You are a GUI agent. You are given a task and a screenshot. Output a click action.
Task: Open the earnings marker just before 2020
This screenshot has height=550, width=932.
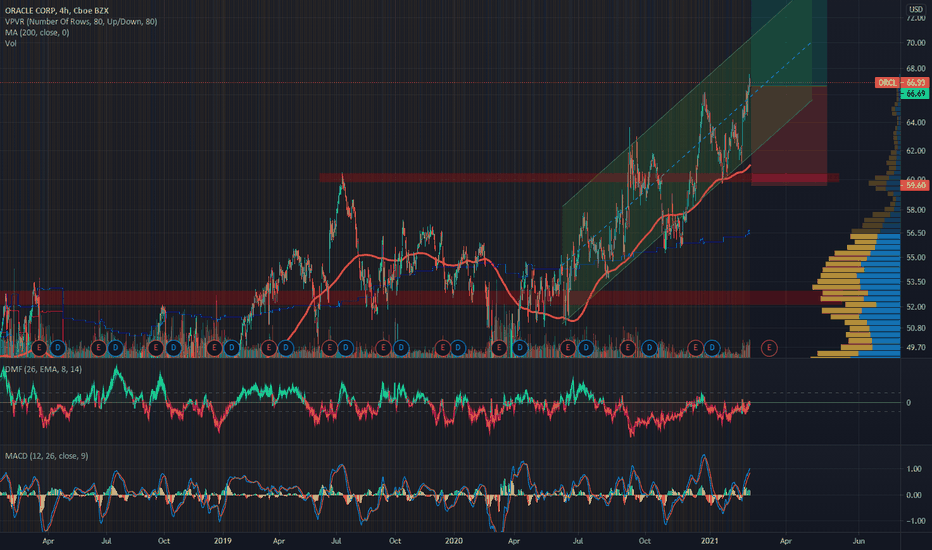pos(442,348)
